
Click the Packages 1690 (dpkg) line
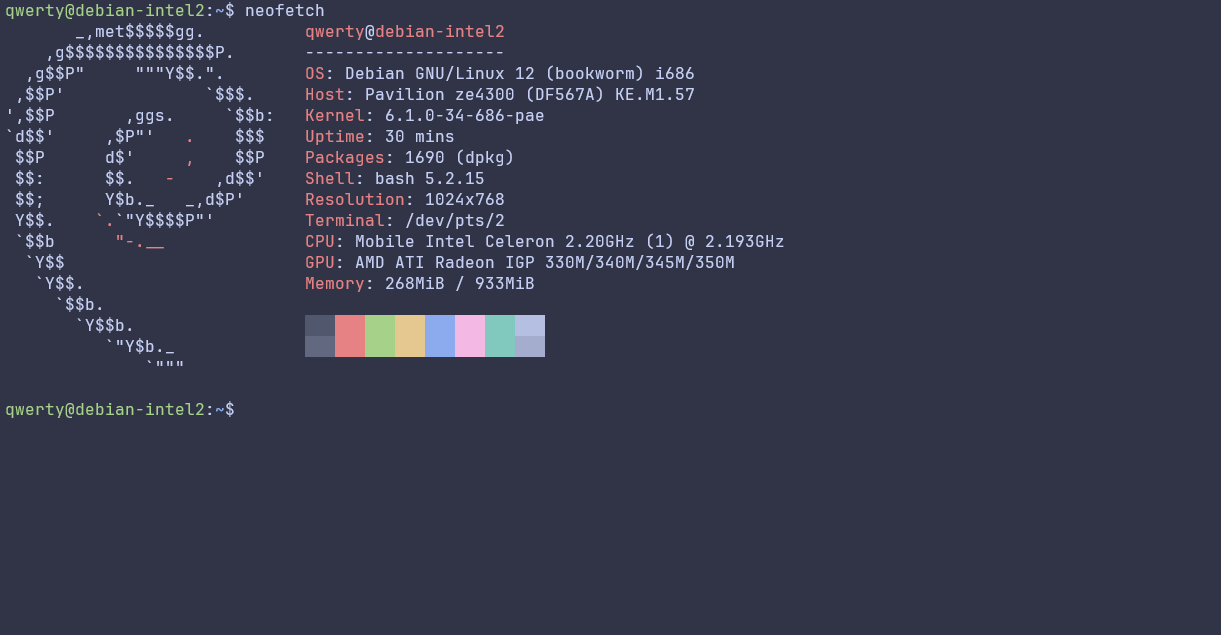click(410, 158)
